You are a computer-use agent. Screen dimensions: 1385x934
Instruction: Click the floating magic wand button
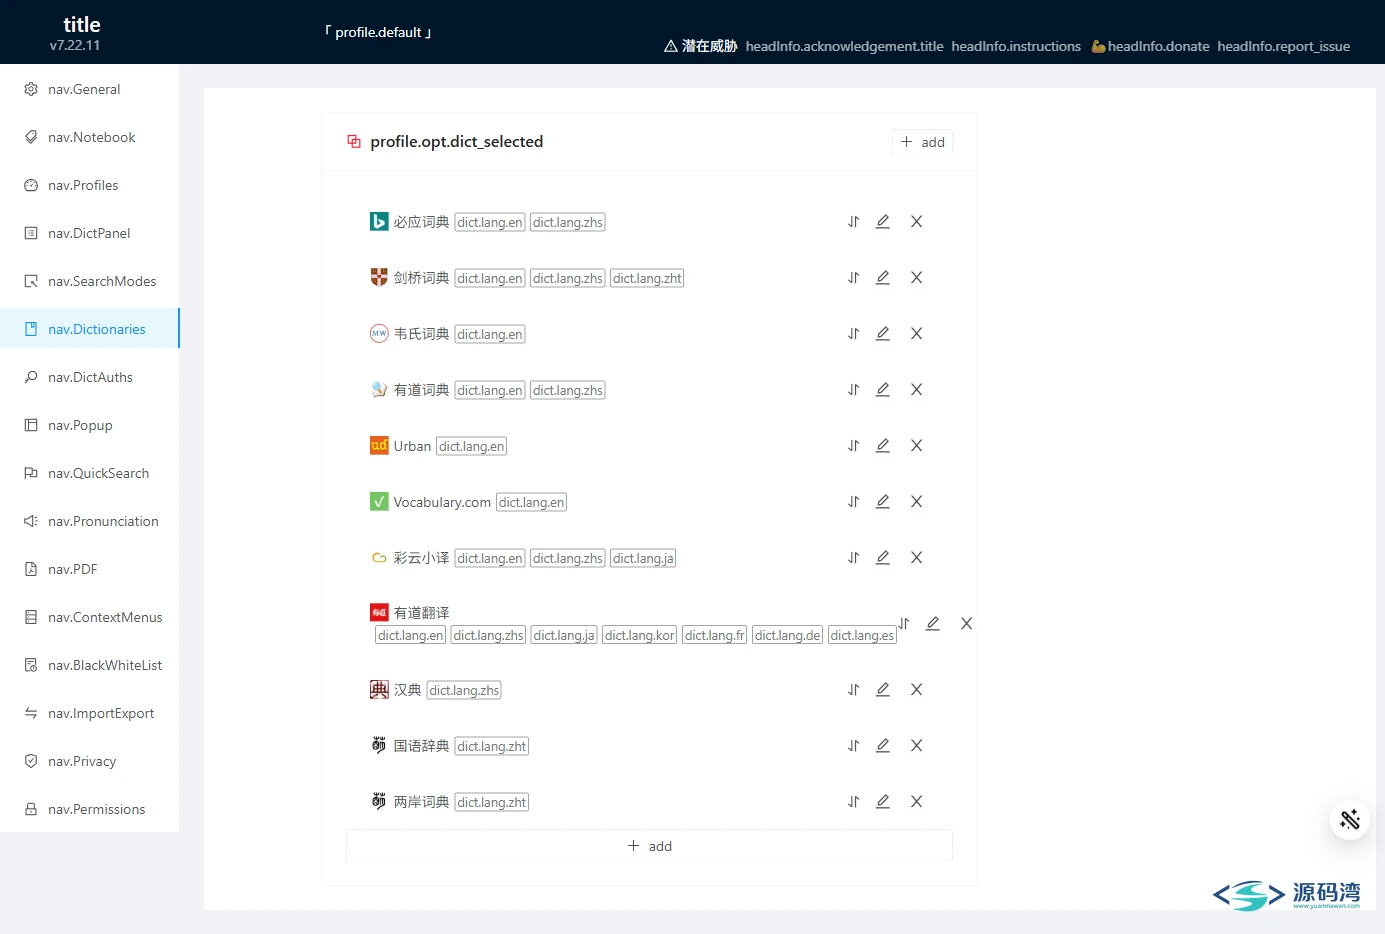1350,820
